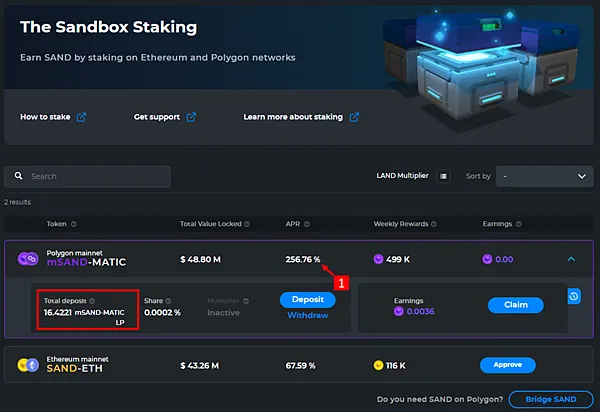Click the $ 43.26 M locked value
This screenshot has width=600, height=412.
pos(199,366)
